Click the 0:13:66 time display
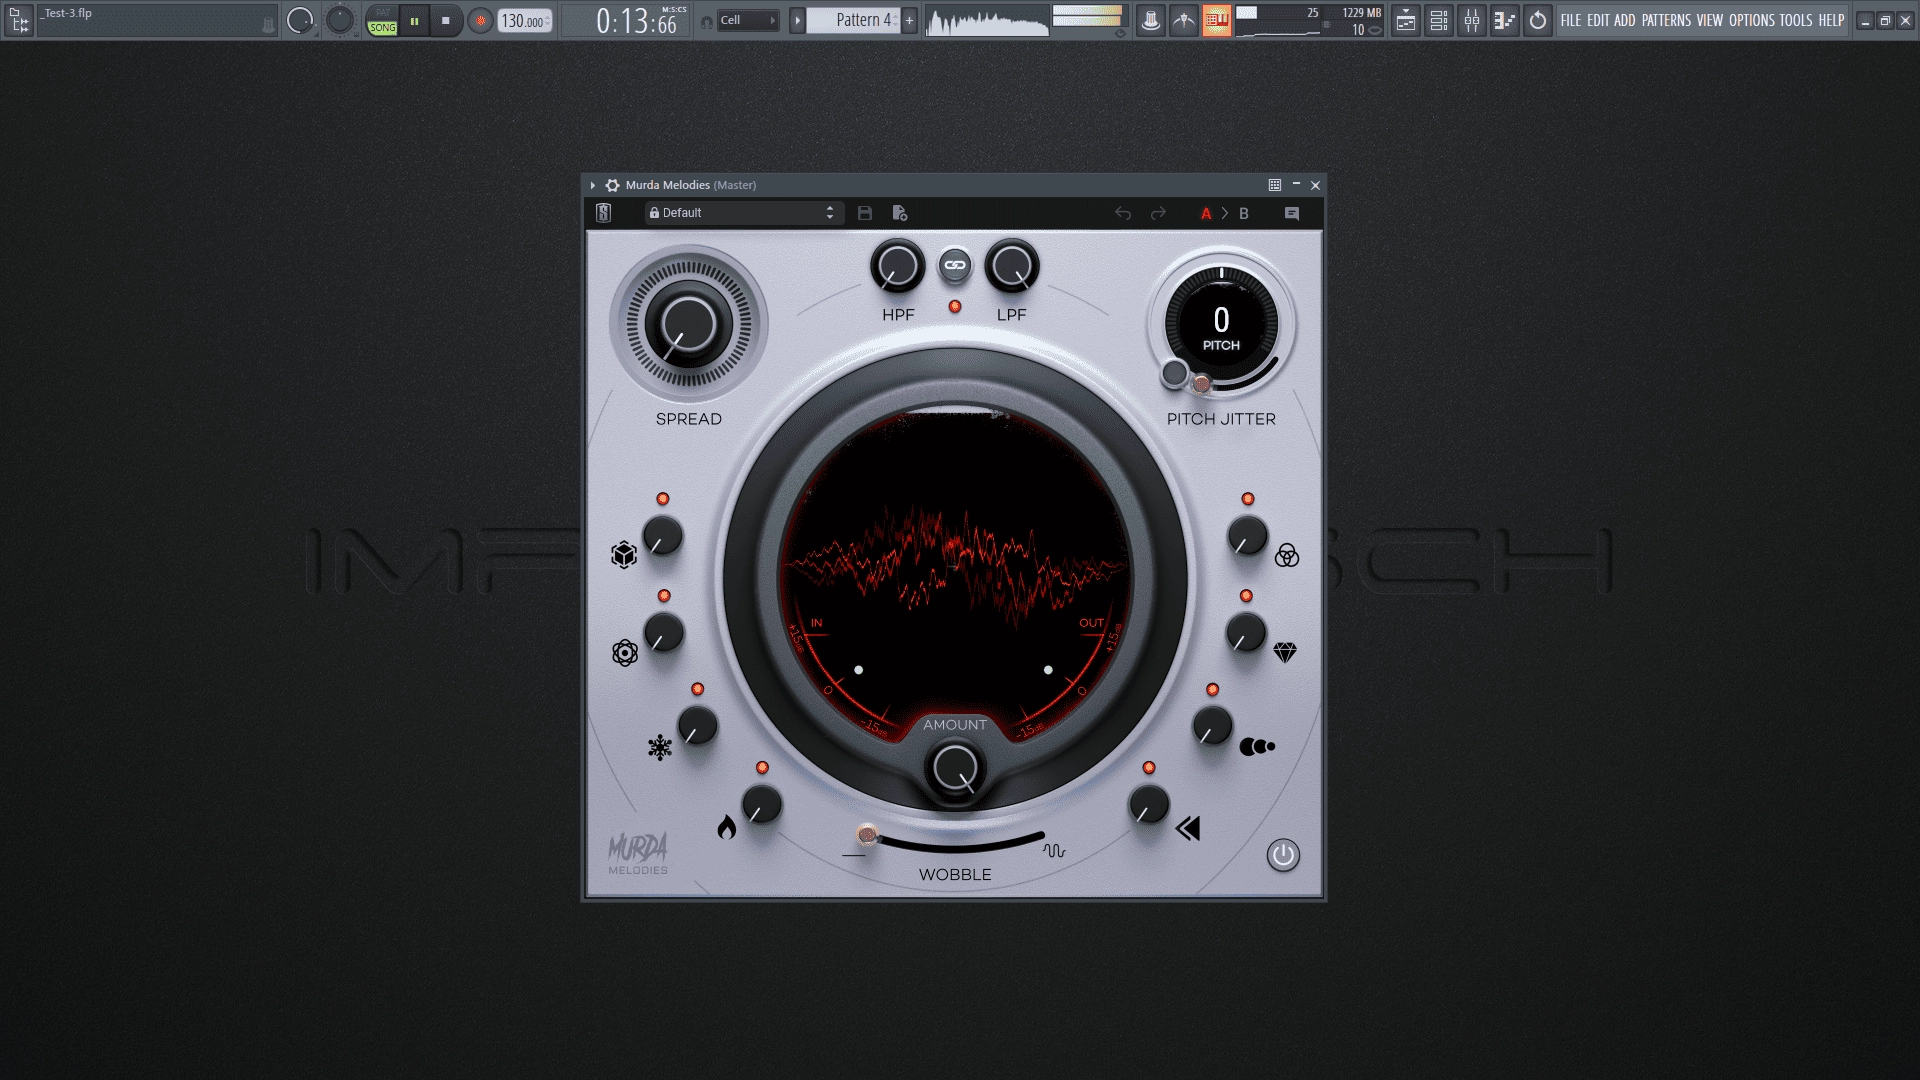Viewport: 1920px width, 1080px height. (x=637, y=20)
